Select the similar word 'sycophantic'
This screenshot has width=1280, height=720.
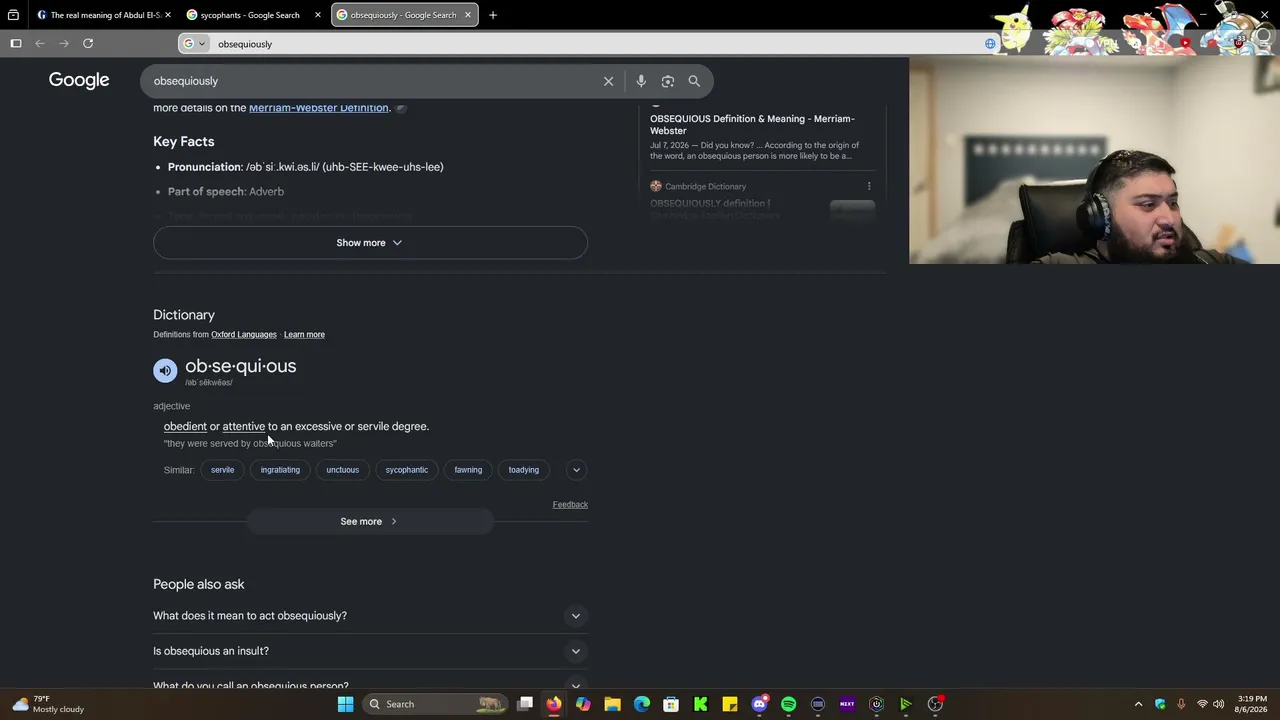tap(406, 470)
